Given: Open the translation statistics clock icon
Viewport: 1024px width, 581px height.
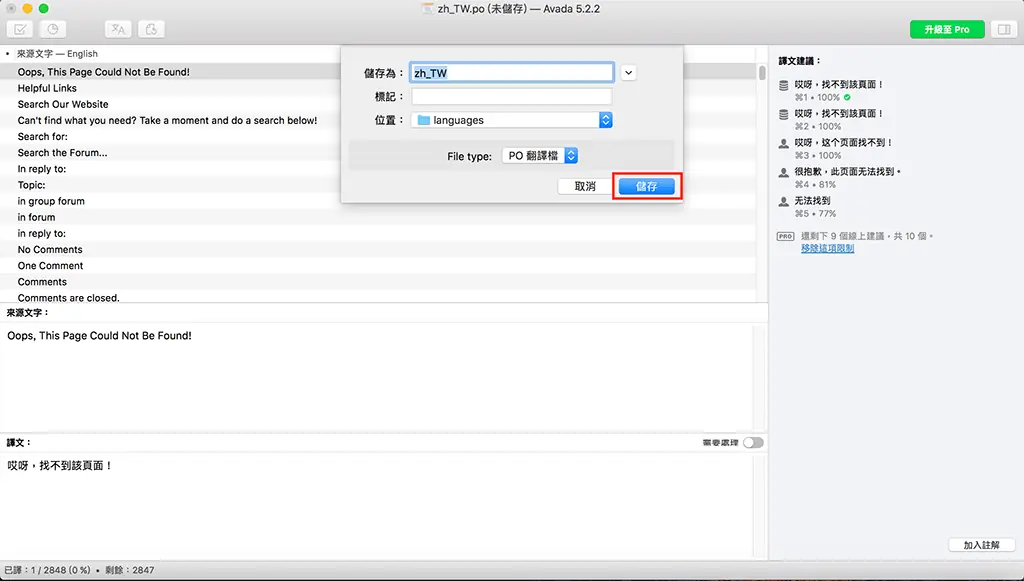Looking at the screenshot, I should [x=53, y=29].
